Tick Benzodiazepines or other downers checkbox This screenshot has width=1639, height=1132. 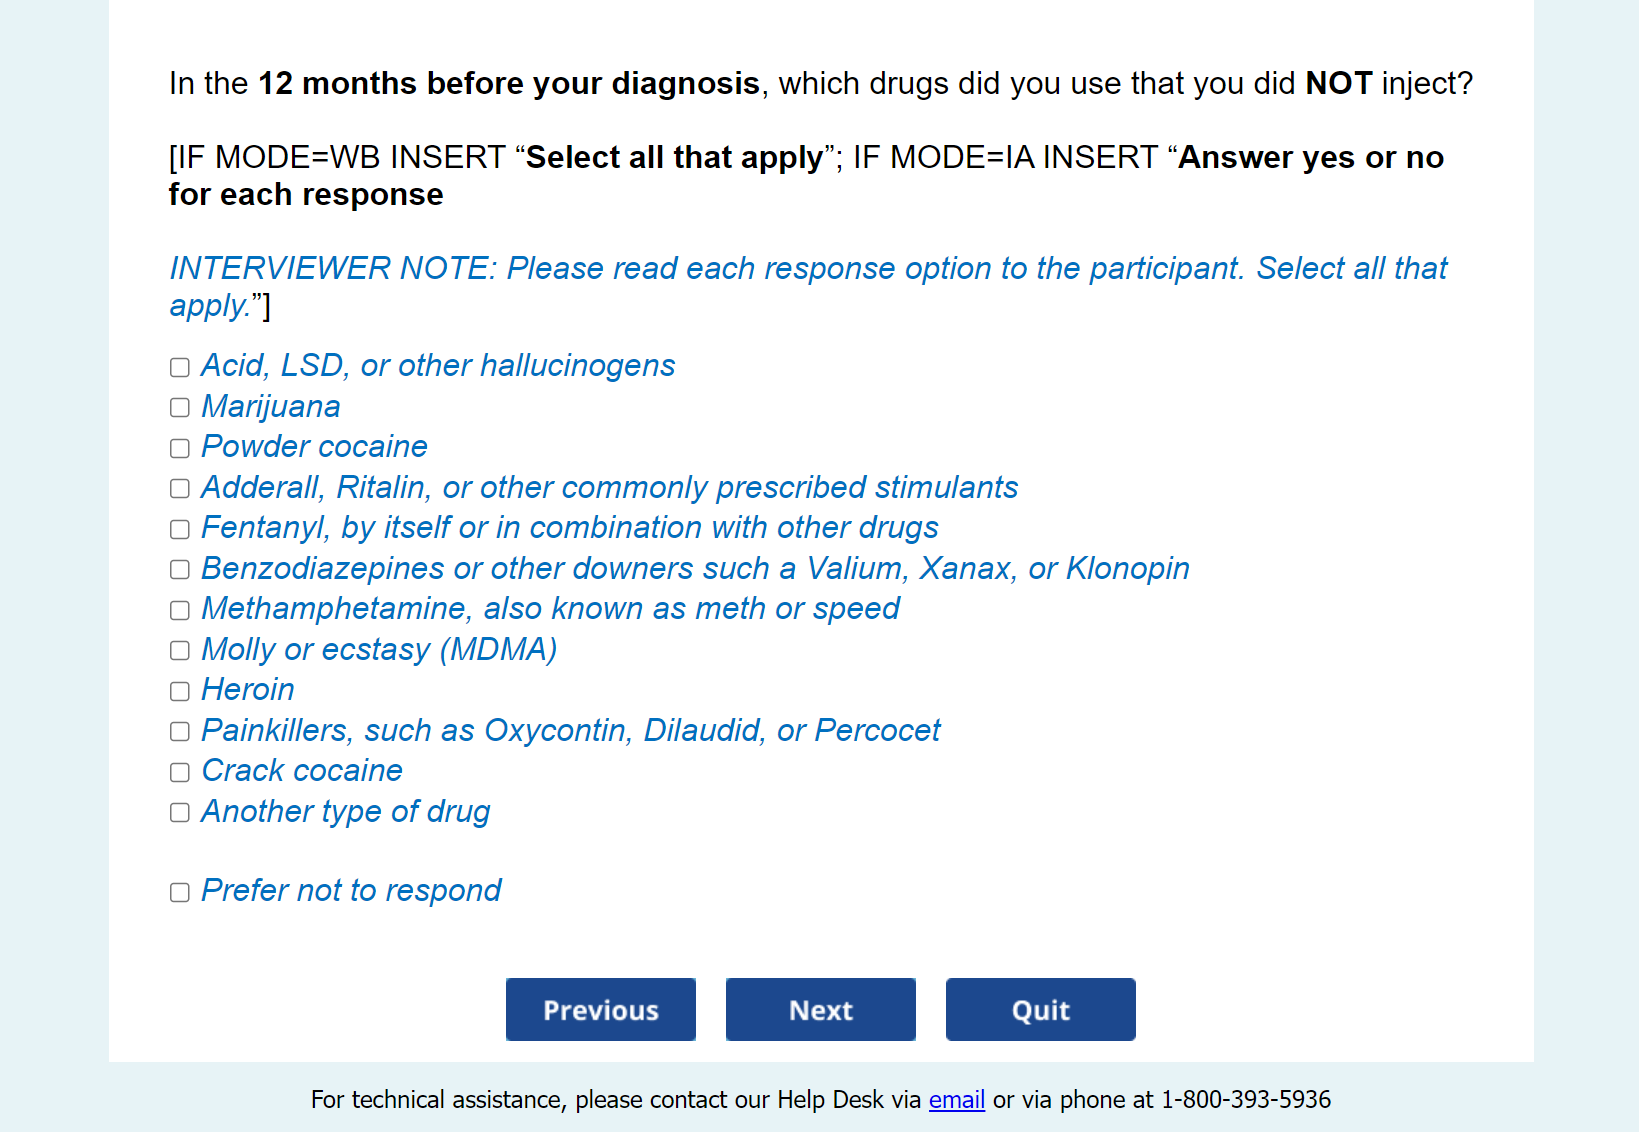[180, 570]
